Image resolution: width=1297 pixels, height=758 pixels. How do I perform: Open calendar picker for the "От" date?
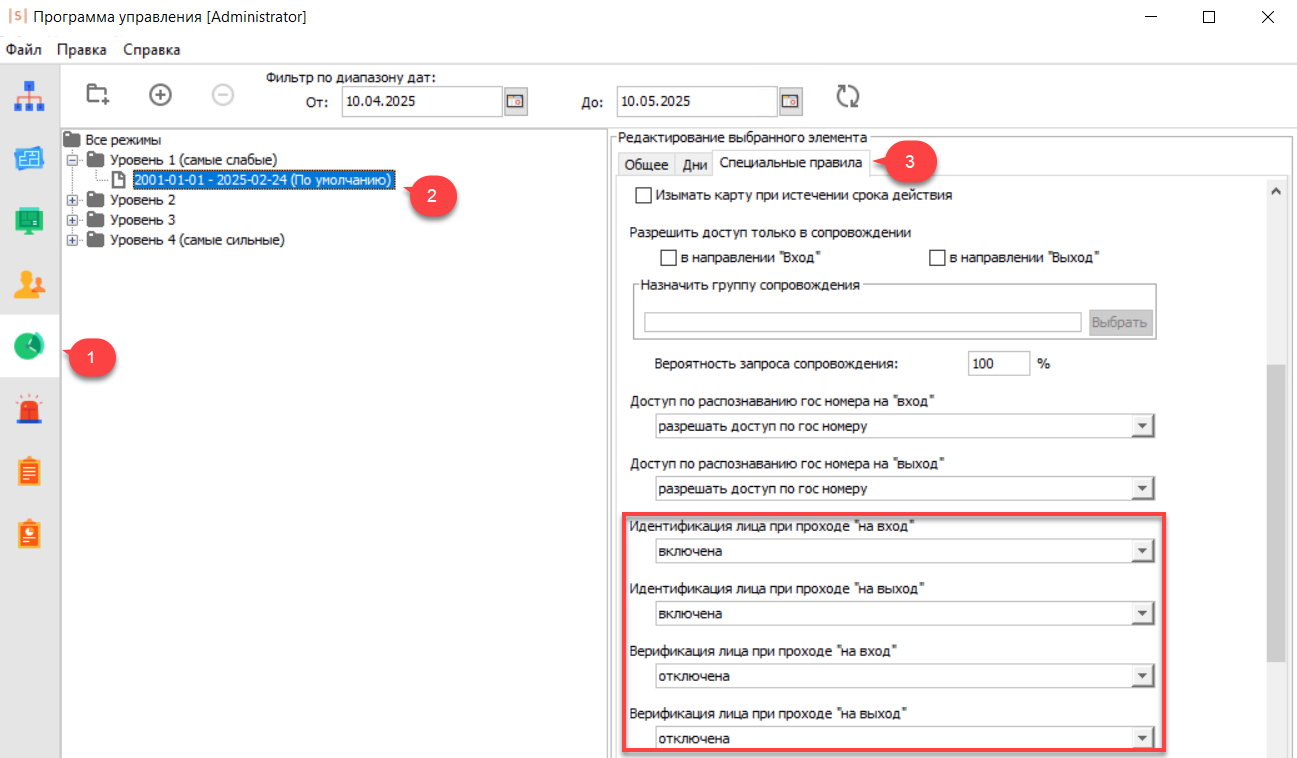pos(516,101)
